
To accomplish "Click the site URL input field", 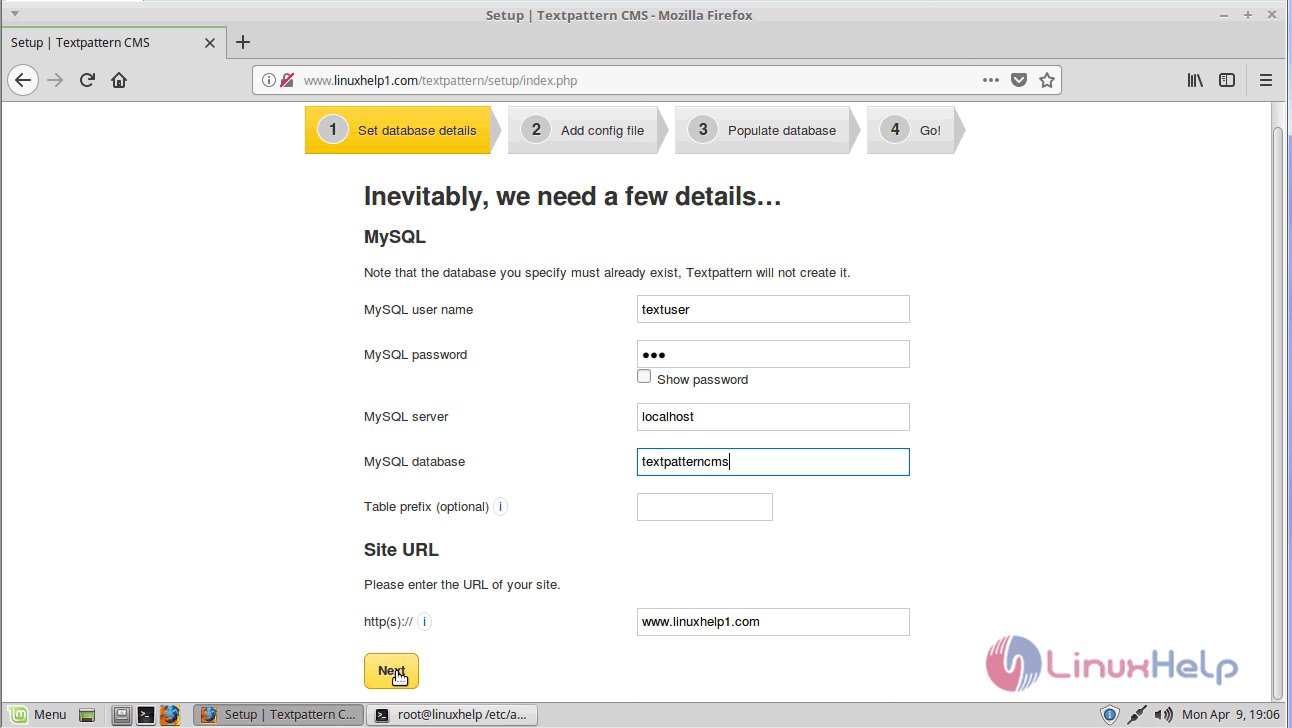I will [773, 622].
